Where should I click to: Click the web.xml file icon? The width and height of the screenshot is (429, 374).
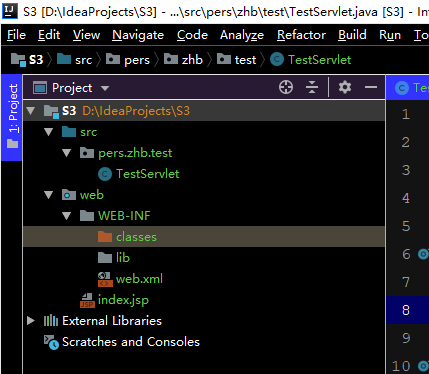(104, 279)
